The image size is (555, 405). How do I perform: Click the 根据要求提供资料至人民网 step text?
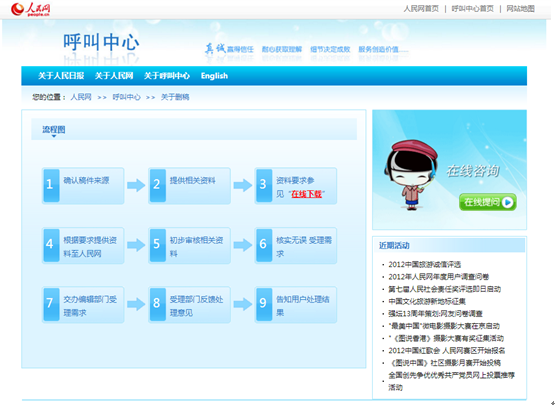[90, 247]
